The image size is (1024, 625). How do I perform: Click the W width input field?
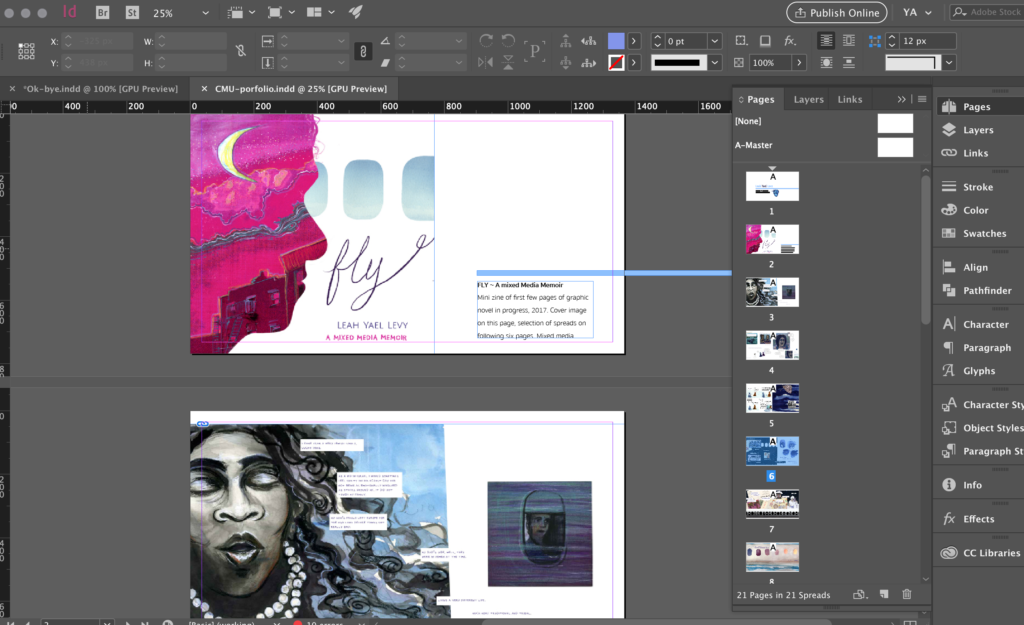point(191,41)
